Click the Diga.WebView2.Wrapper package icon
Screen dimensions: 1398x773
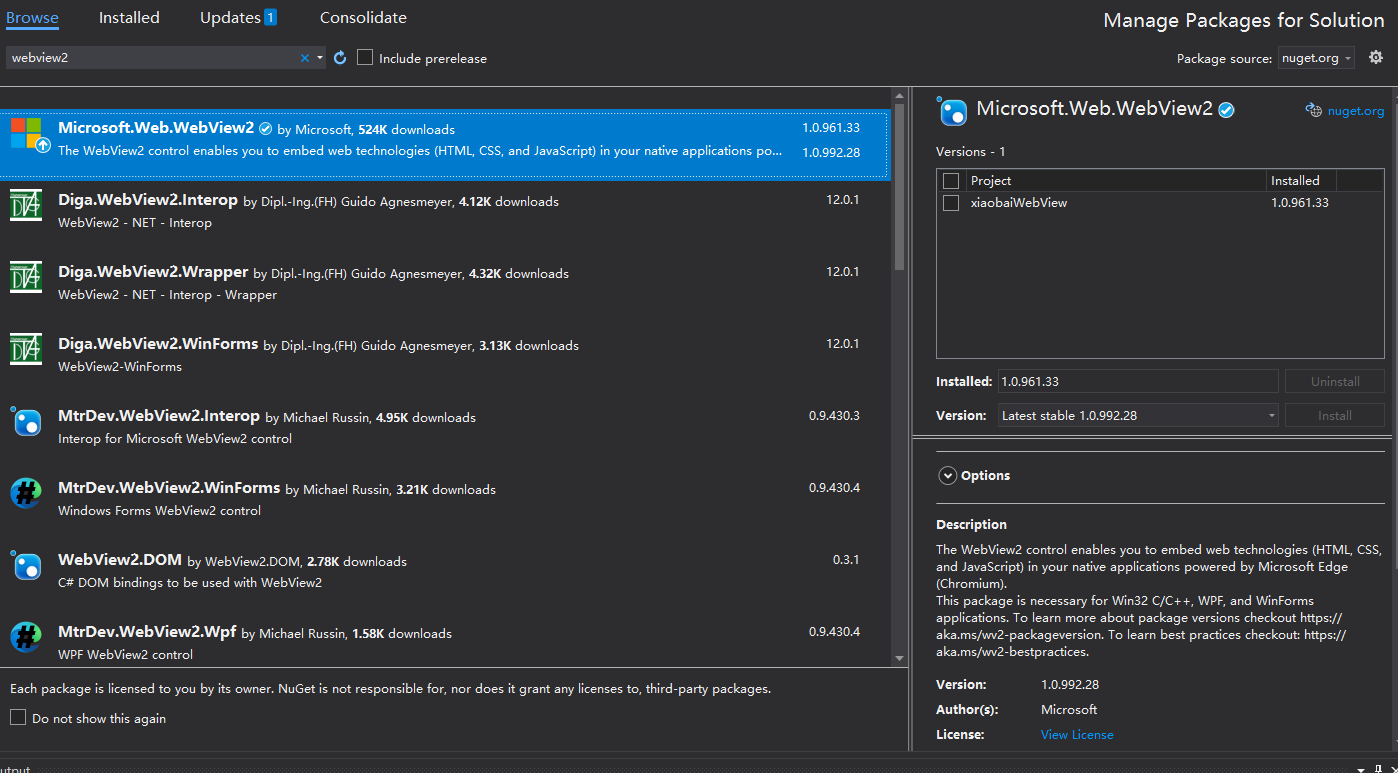pyautogui.click(x=26, y=277)
